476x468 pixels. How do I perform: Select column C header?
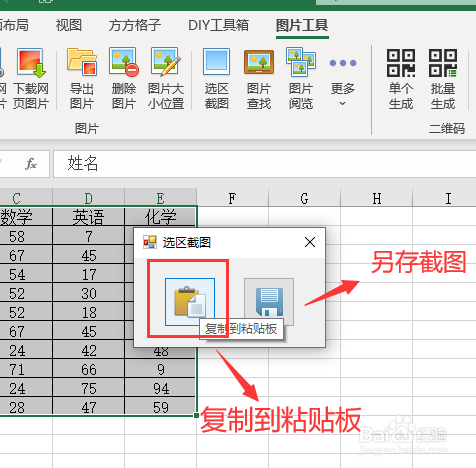[26, 198]
